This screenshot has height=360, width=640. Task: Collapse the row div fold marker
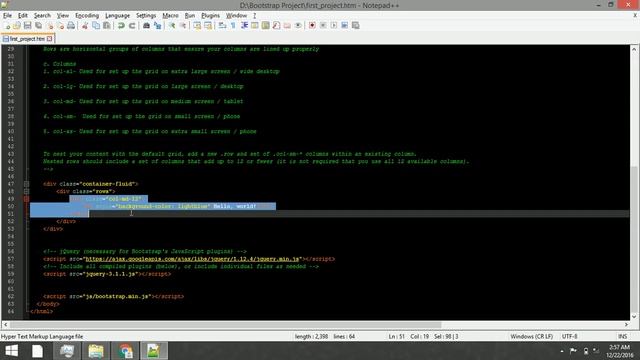27,191
